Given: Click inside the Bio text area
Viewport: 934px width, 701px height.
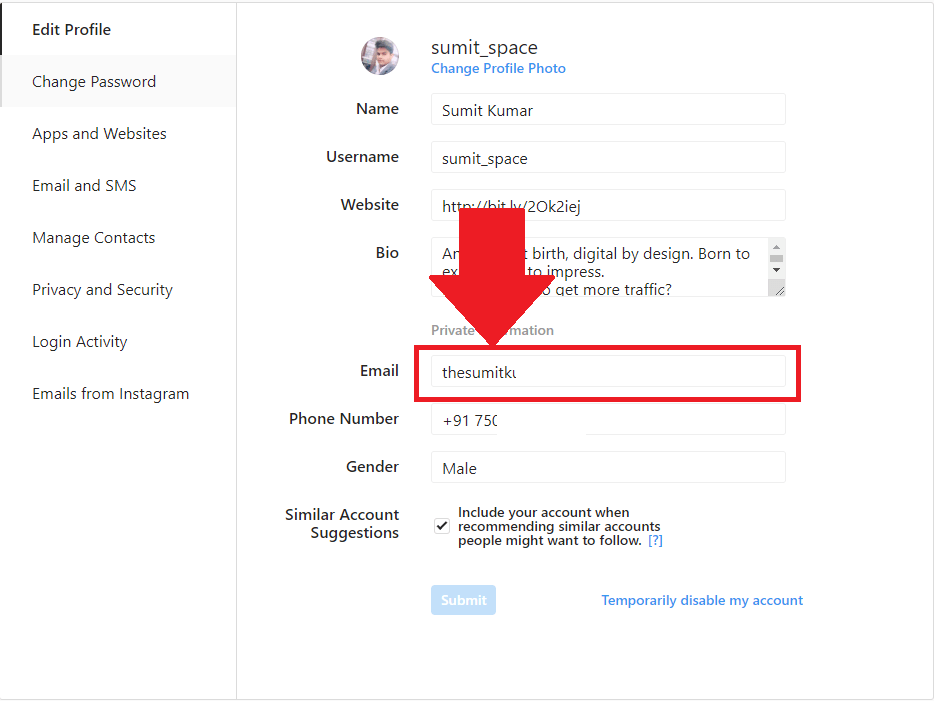Looking at the screenshot, I should pos(600,267).
